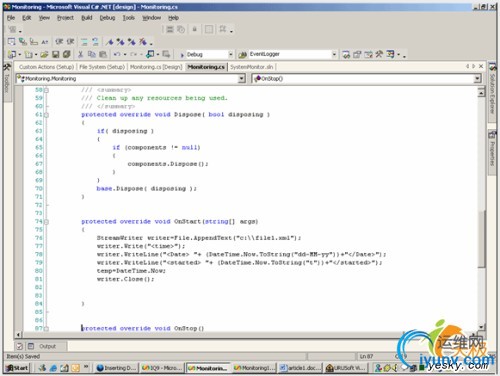The height and width of the screenshot is (376, 500).
Task: Open the Undo history dropdown arrow
Action: tap(125, 55)
